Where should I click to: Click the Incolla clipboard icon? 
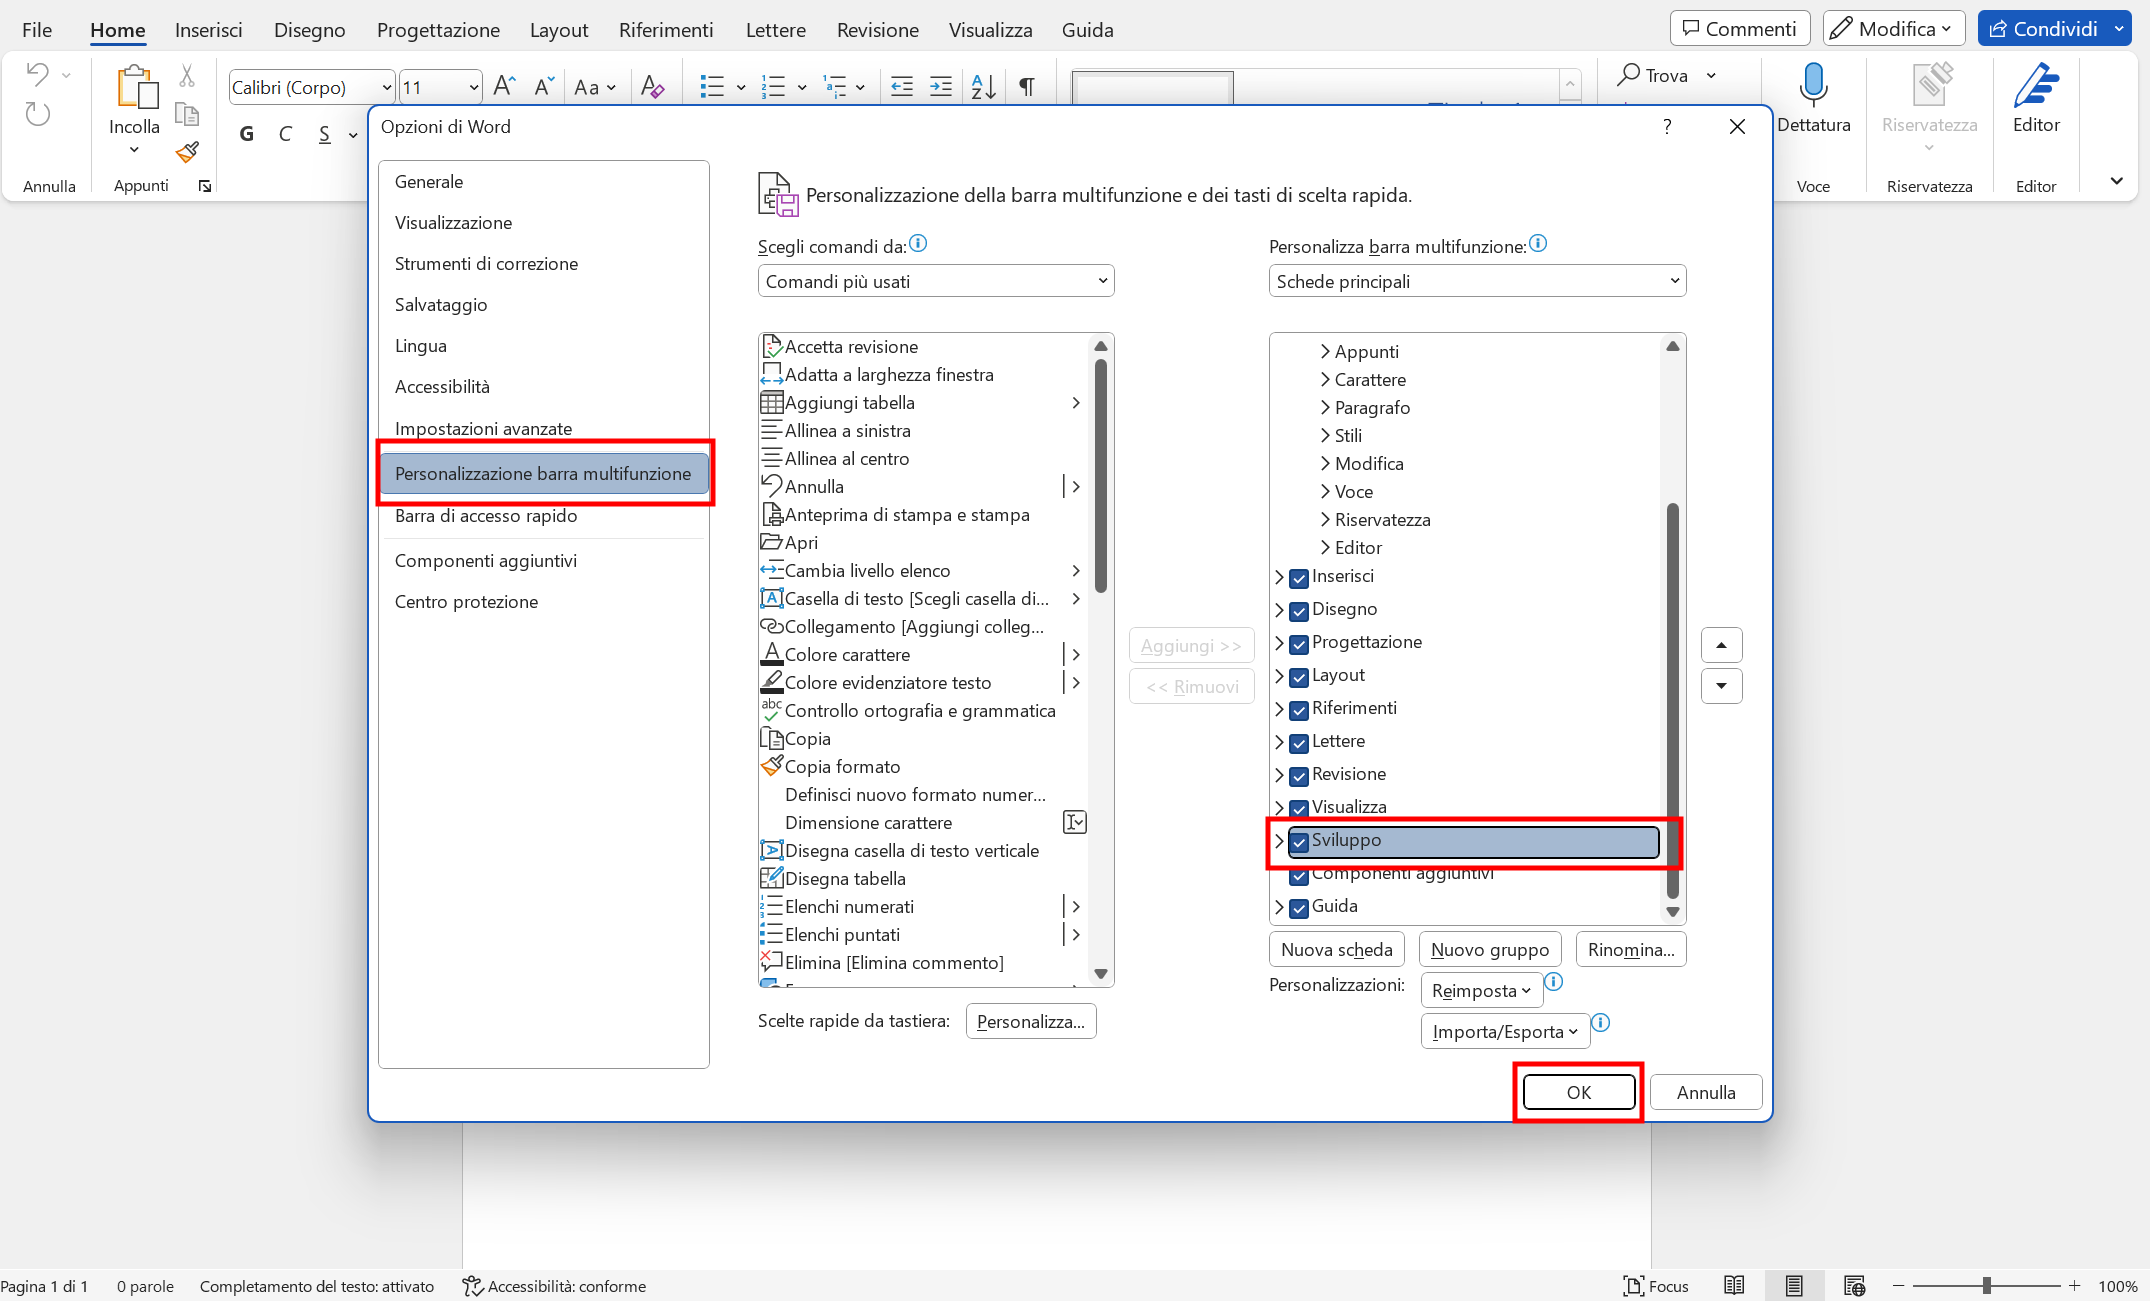pos(133,90)
